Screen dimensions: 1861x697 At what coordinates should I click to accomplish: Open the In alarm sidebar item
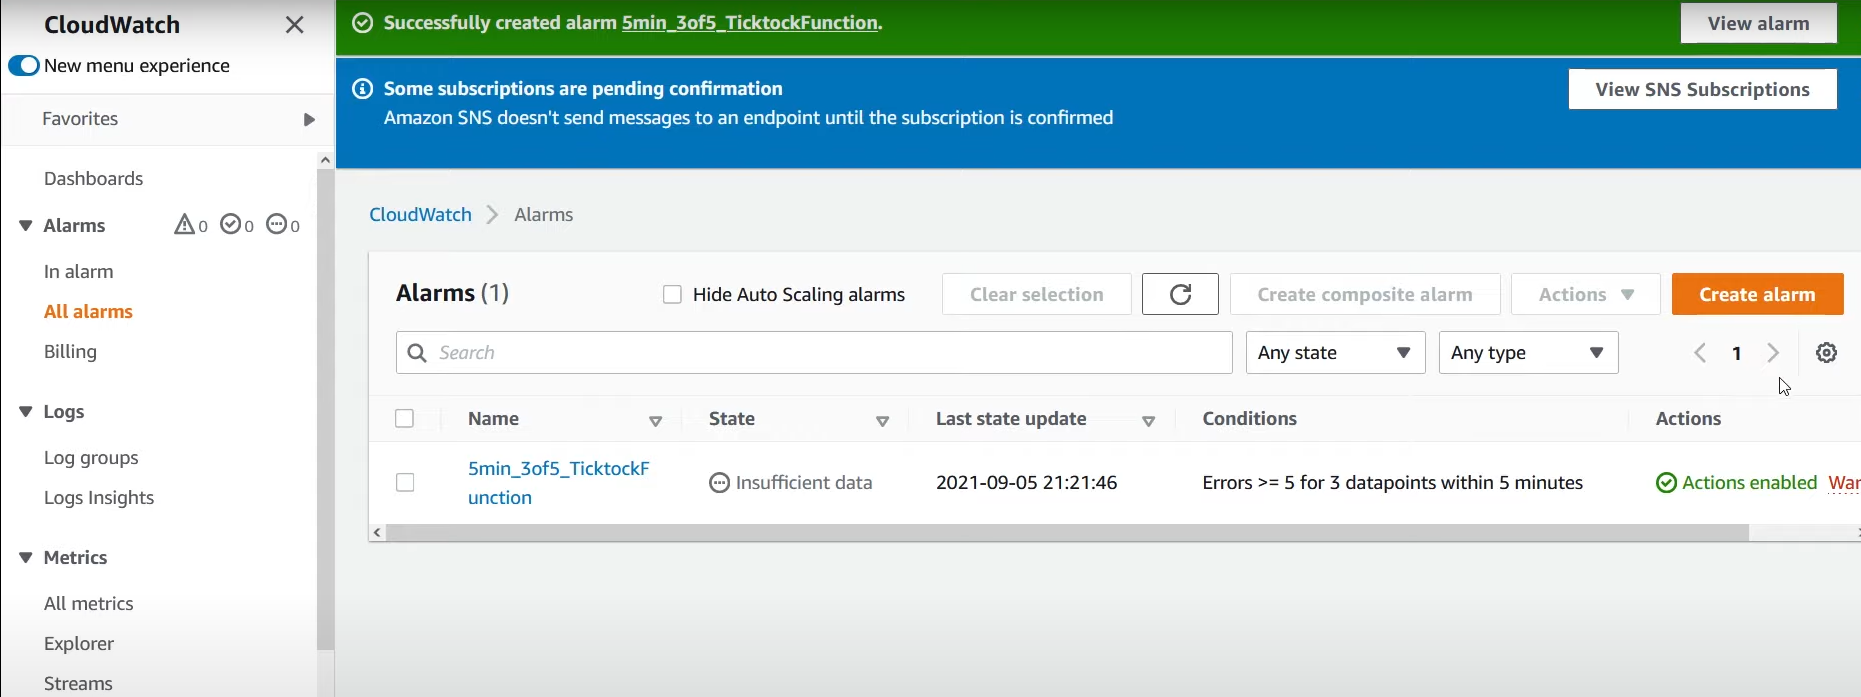pos(78,272)
